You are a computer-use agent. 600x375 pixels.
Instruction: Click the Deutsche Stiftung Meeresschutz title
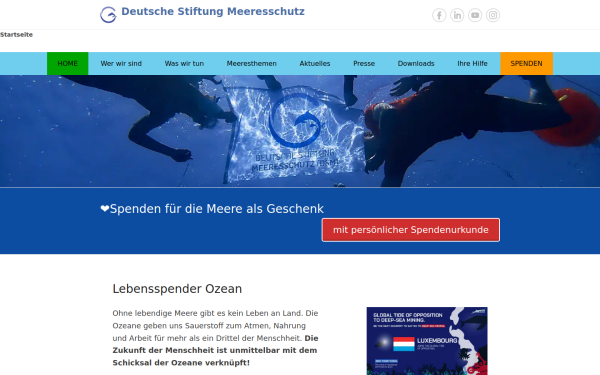pyautogui.click(x=213, y=11)
